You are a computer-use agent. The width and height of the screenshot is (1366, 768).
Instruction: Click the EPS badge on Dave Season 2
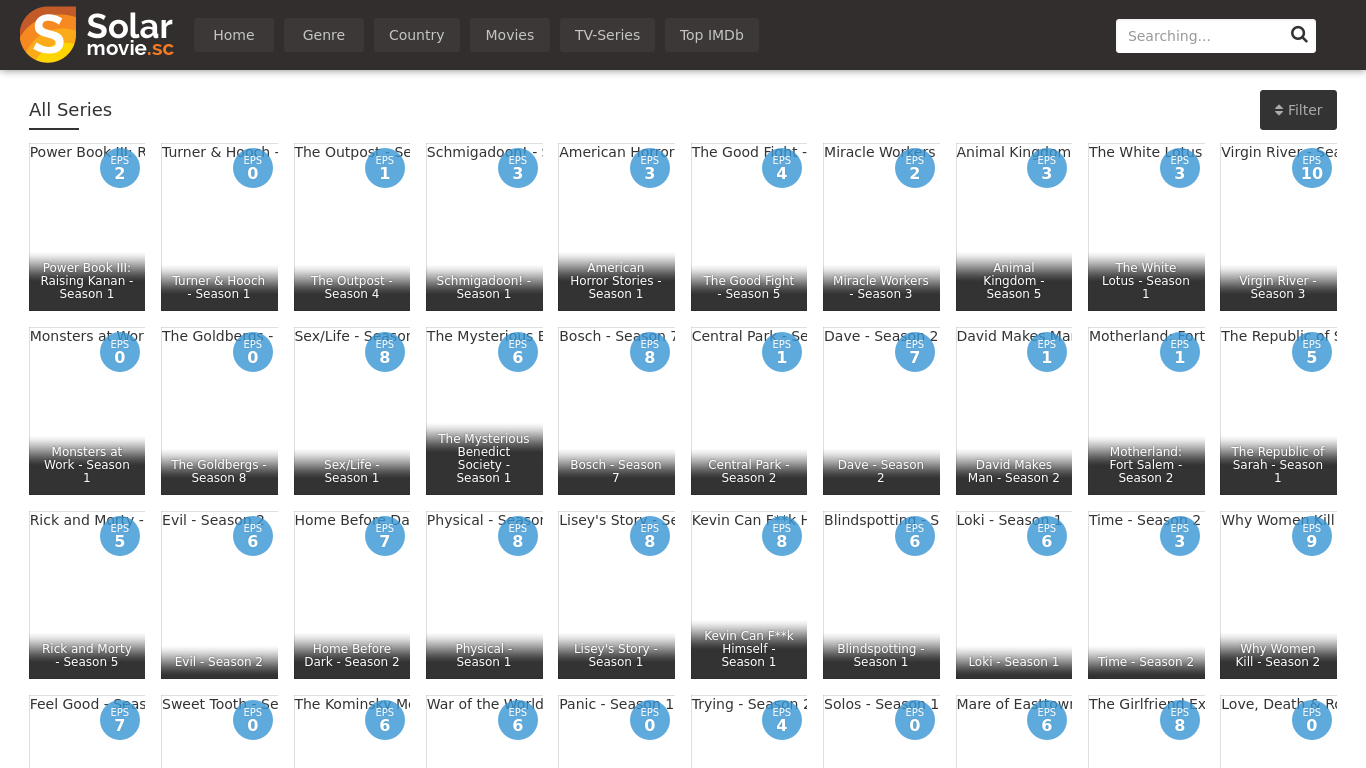click(914, 352)
